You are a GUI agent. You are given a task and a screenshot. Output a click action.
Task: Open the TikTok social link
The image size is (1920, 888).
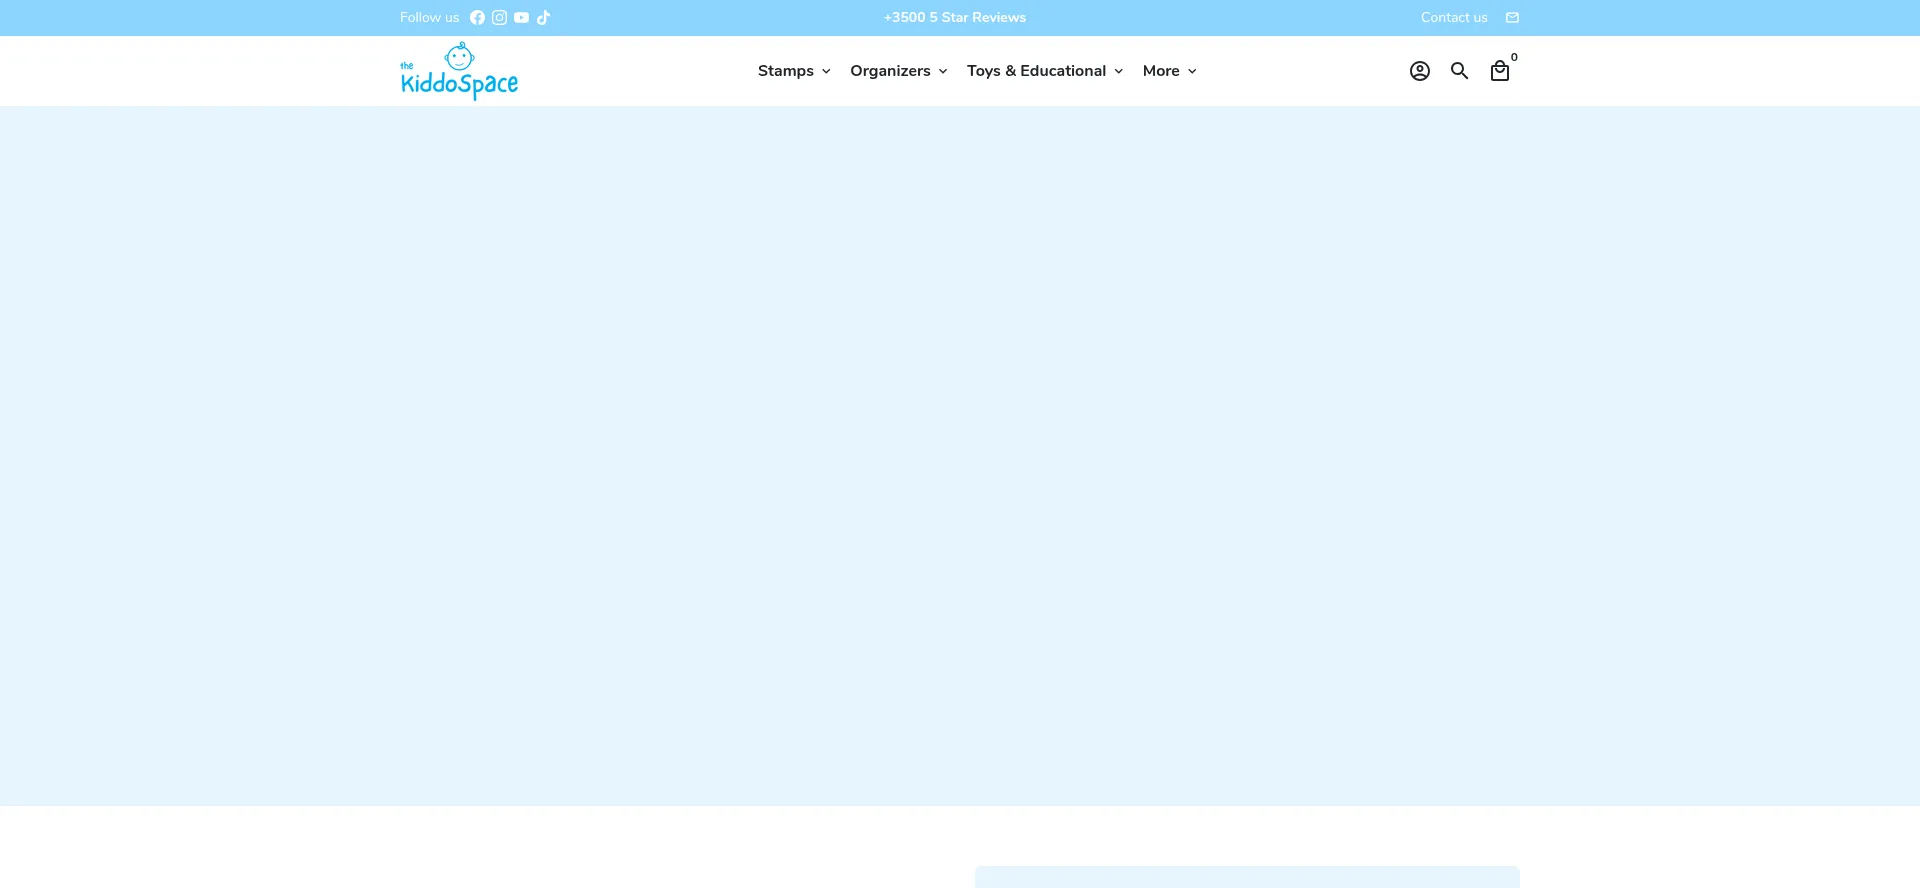click(543, 18)
